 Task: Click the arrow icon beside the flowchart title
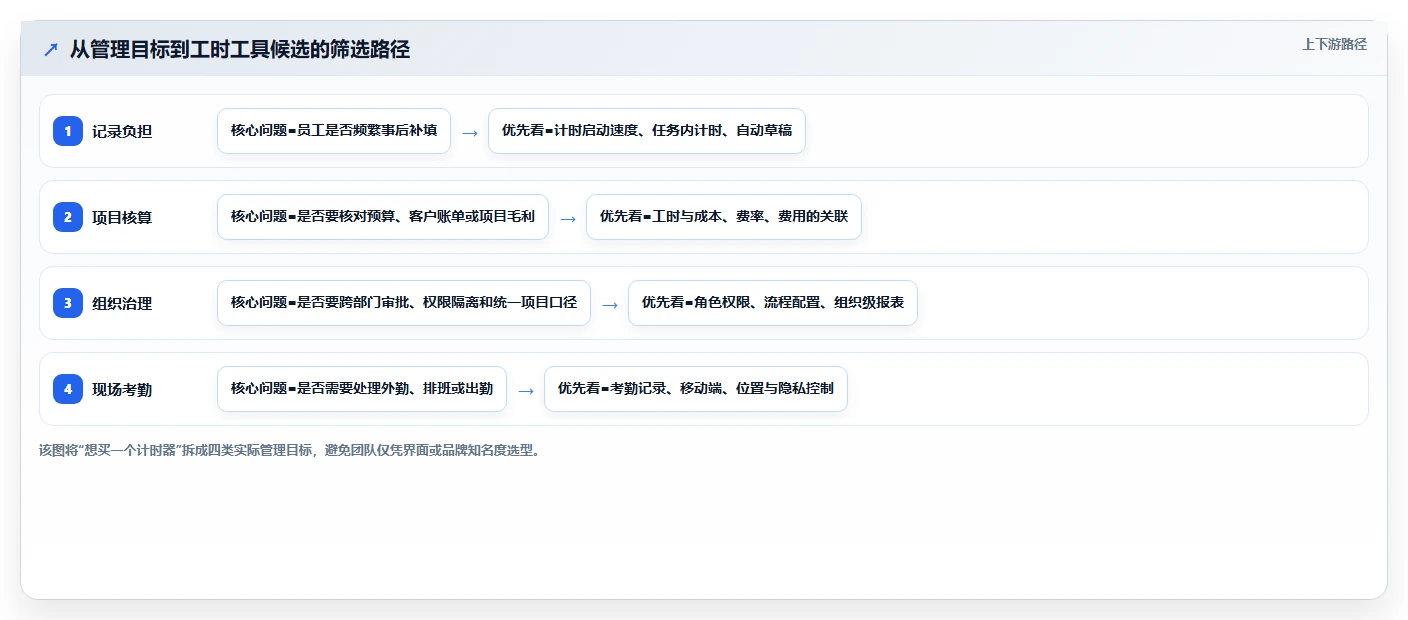[x=51, y=49]
